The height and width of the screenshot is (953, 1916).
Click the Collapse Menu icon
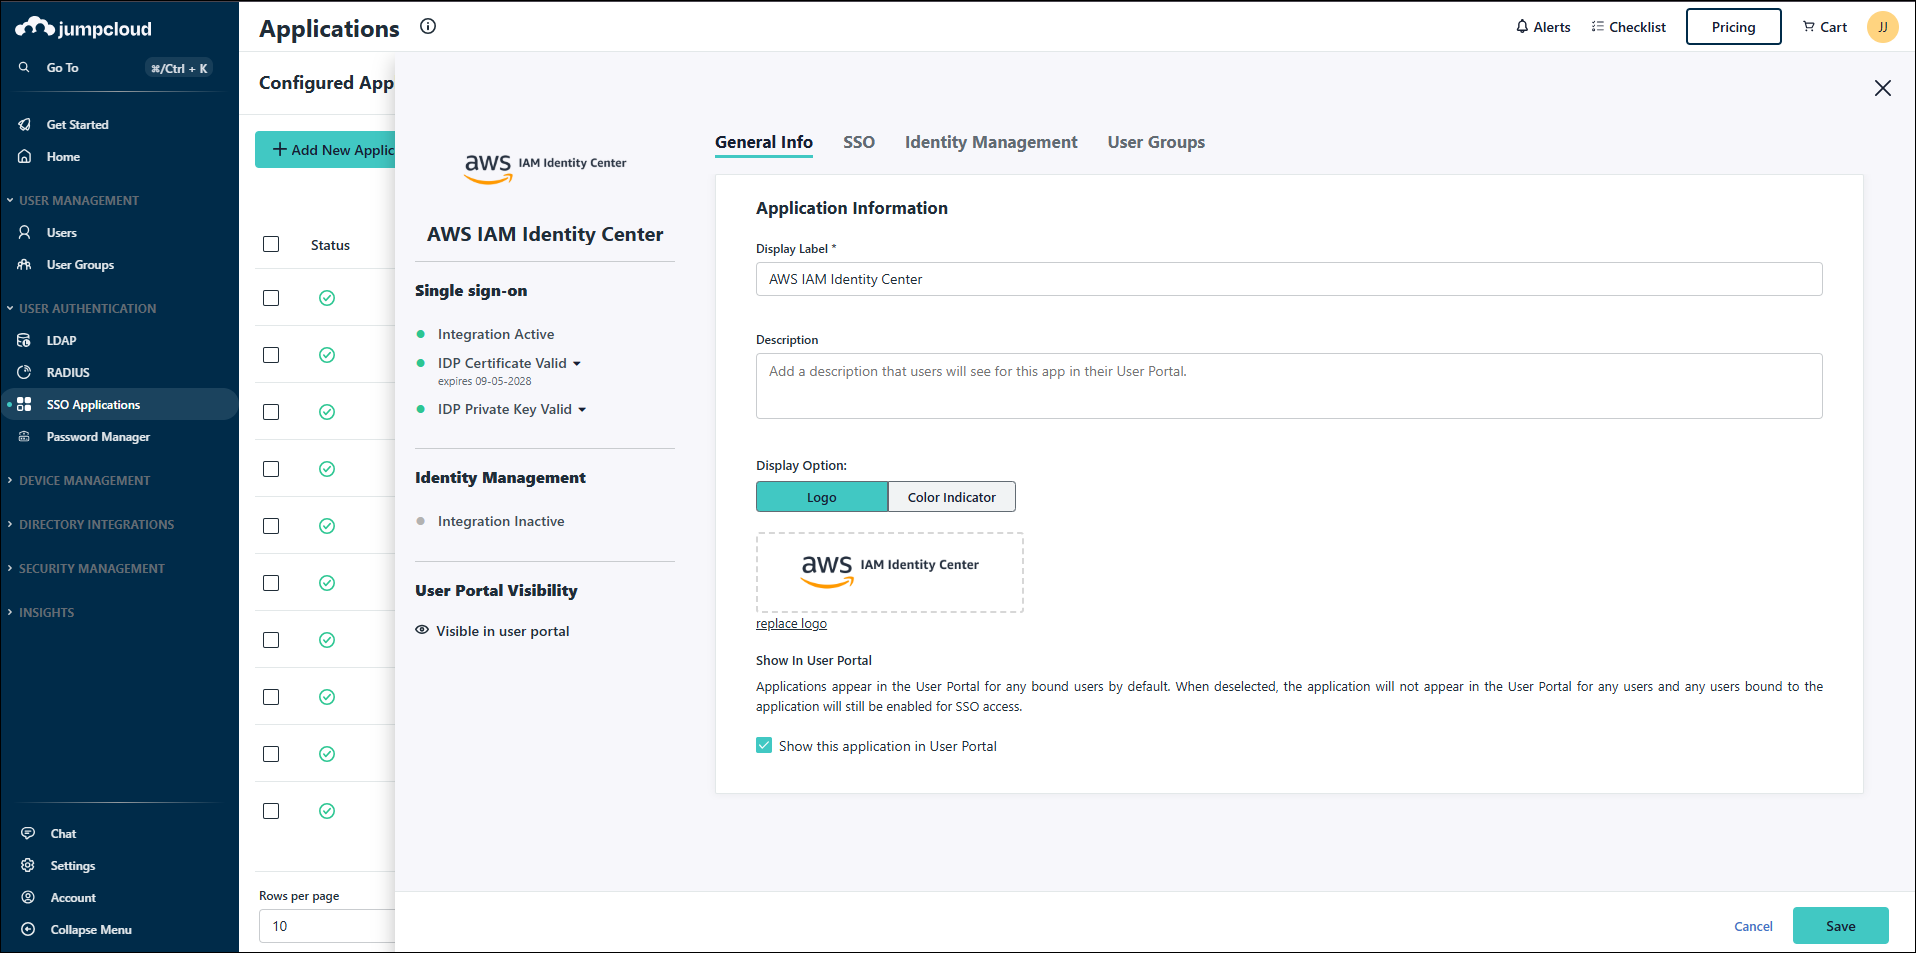[28, 930]
